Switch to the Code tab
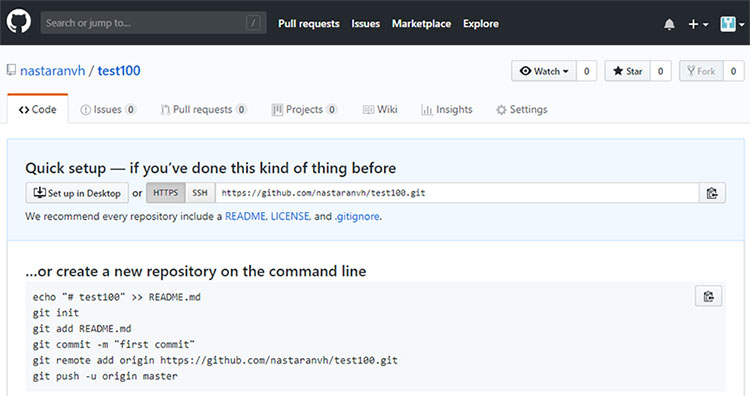Image resolution: width=750 pixels, height=396 pixels. click(38, 110)
